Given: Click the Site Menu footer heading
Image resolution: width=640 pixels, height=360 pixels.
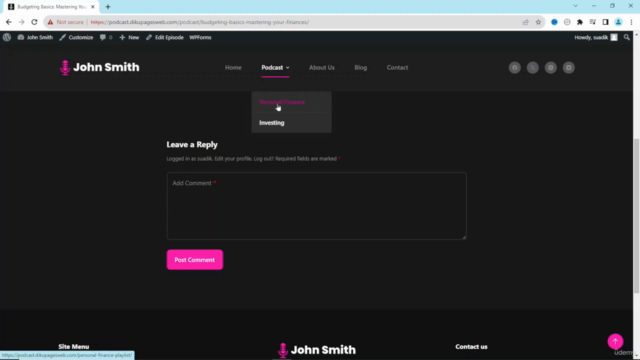Looking at the screenshot, I should click(x=73, y=347).
